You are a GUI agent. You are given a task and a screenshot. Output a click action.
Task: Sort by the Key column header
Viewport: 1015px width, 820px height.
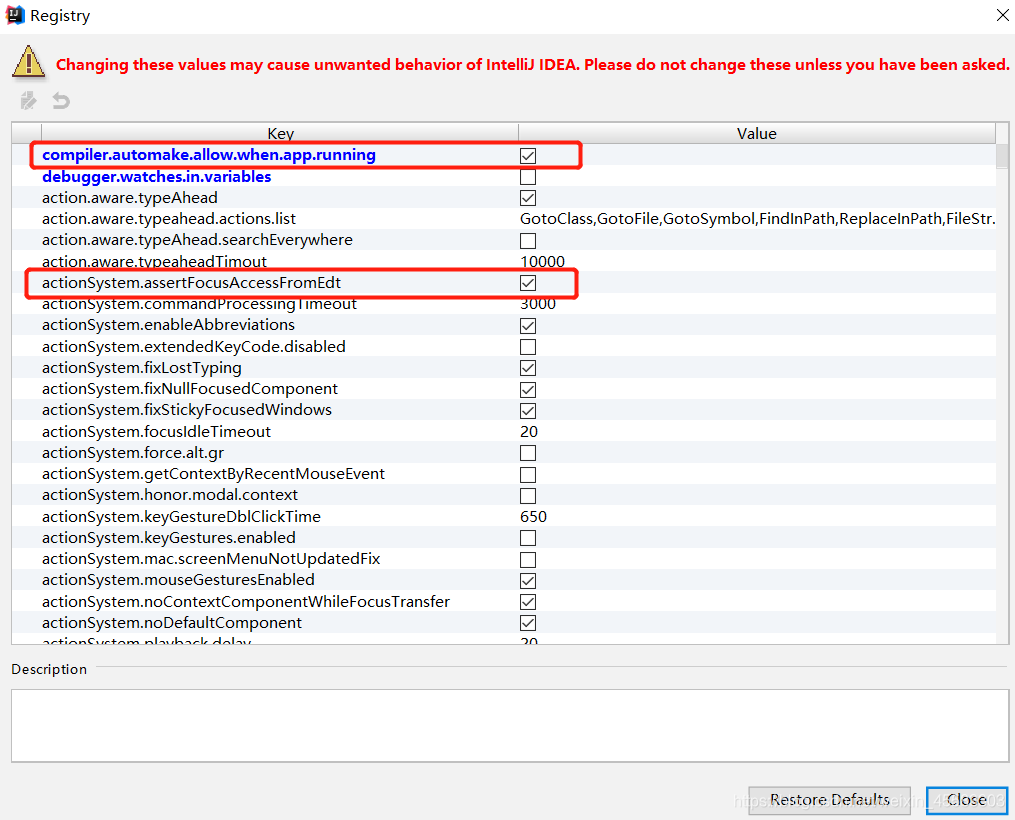[280, 133]
